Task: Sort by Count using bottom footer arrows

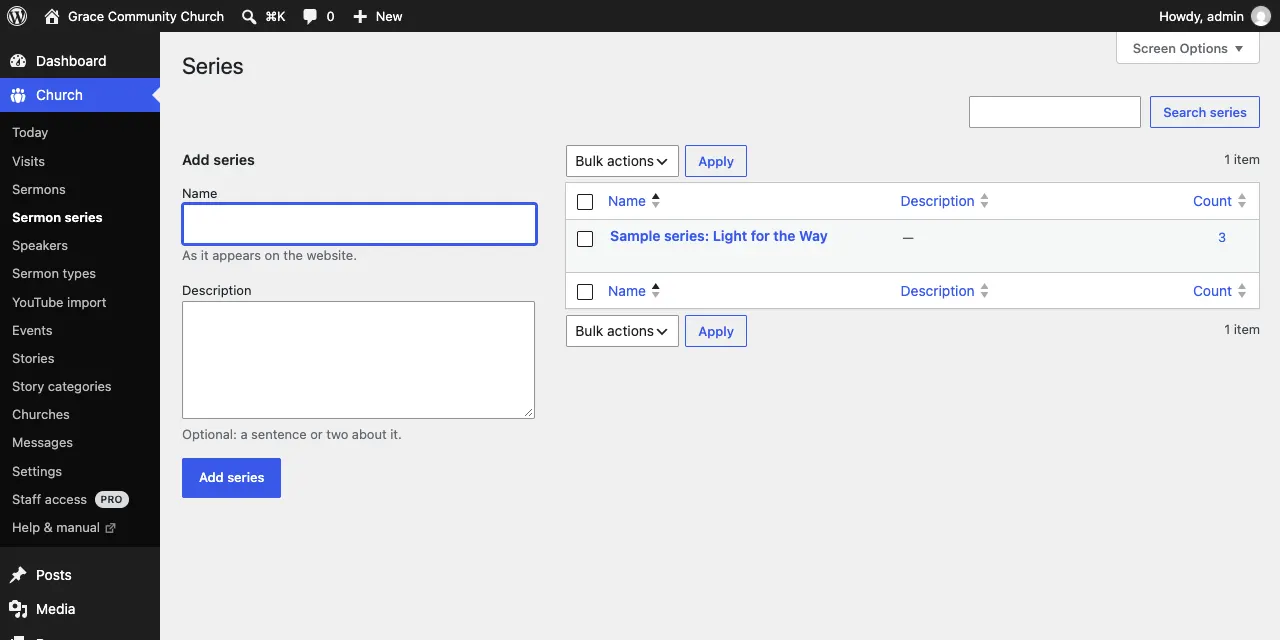Action: 1242,291
